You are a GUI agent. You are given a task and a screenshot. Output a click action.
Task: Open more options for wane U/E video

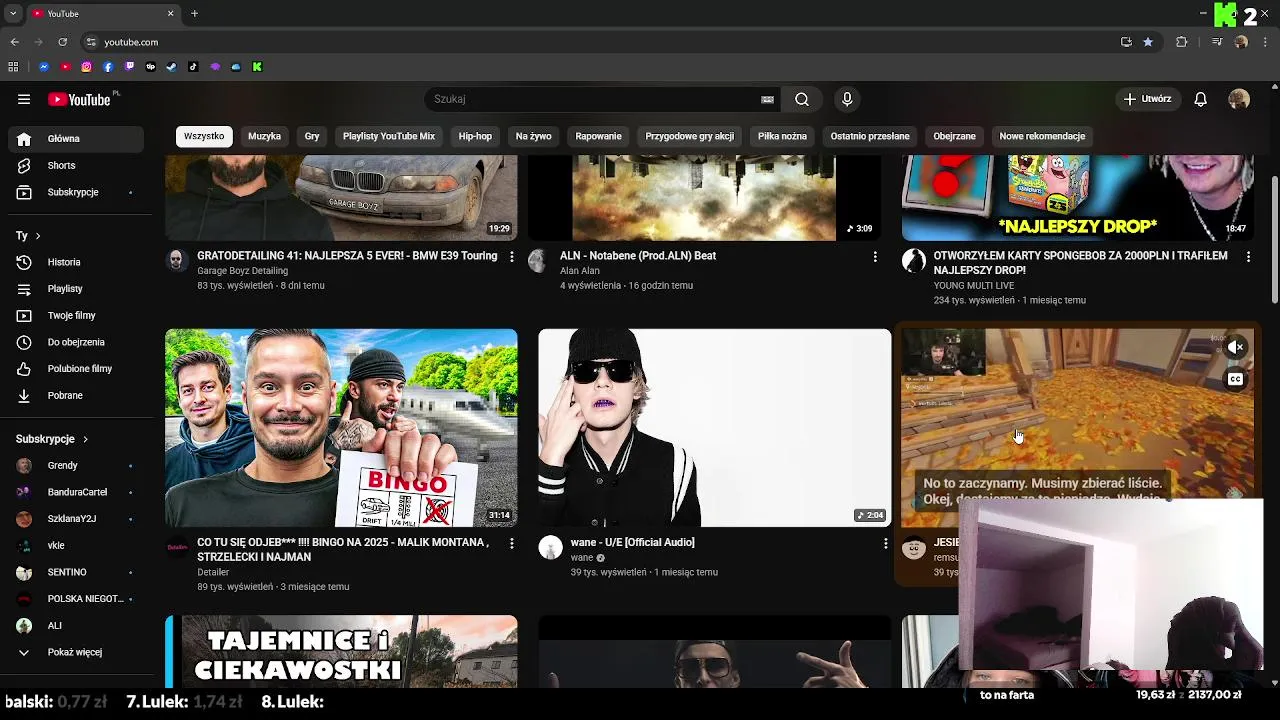(x=885, y=543)
